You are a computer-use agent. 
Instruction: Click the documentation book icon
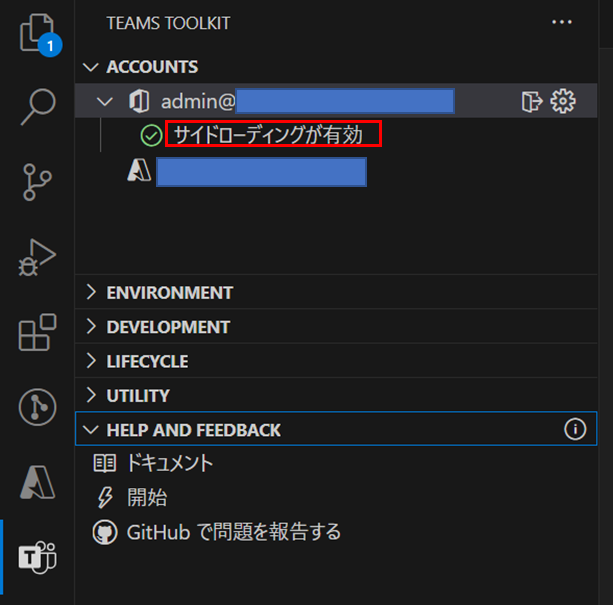click(x=105, y=464)
